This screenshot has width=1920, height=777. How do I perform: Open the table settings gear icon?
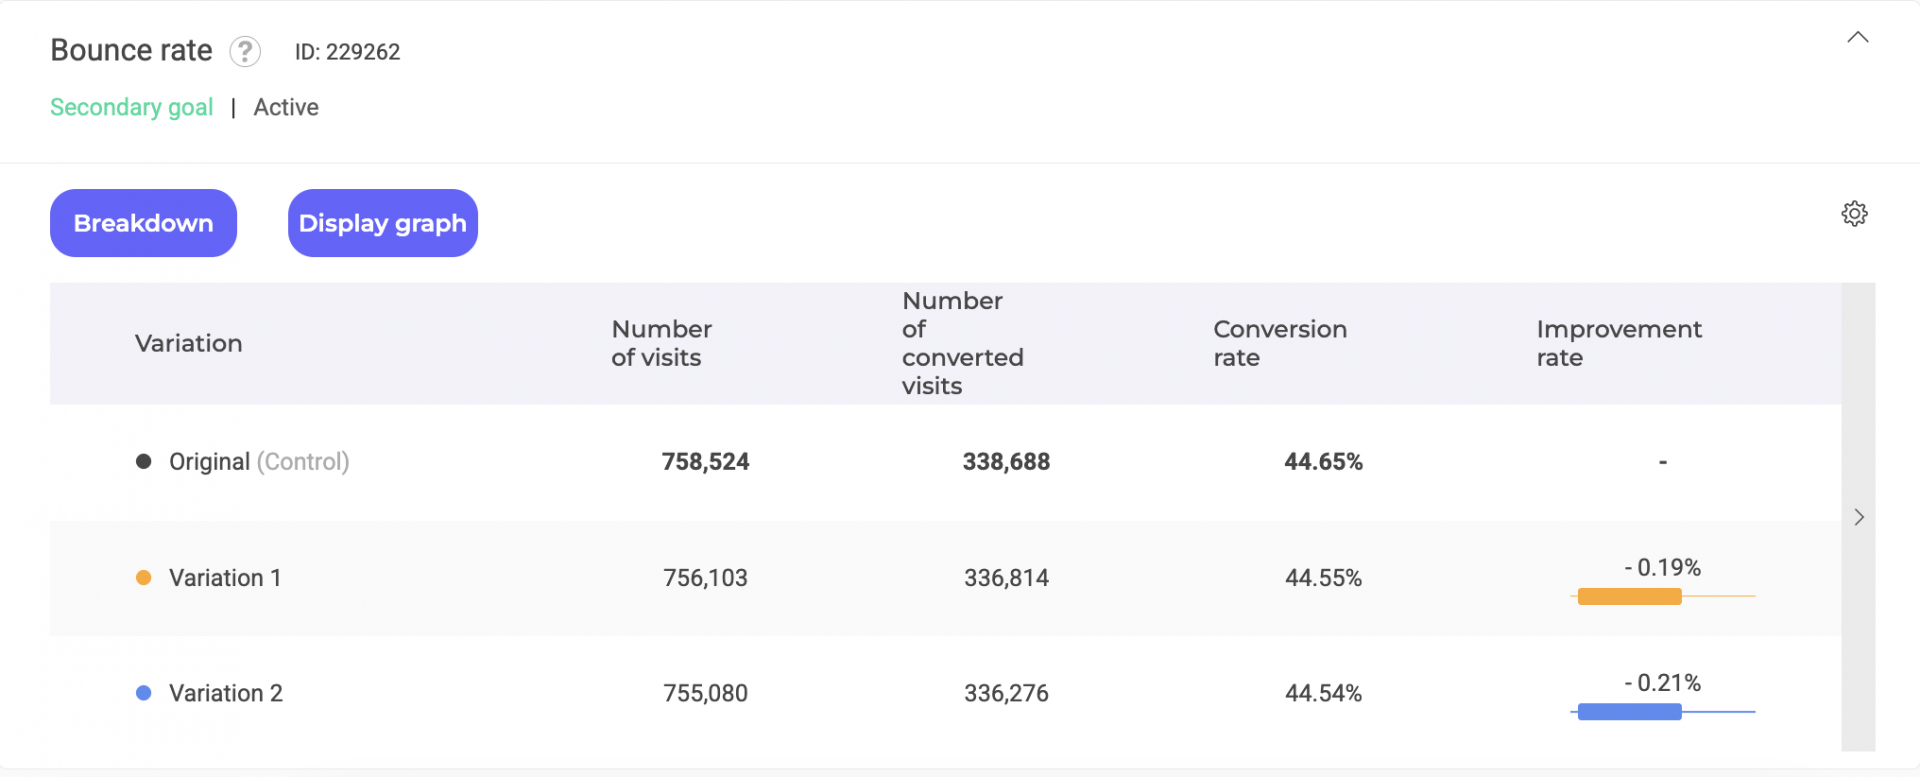pos(1854,214)
